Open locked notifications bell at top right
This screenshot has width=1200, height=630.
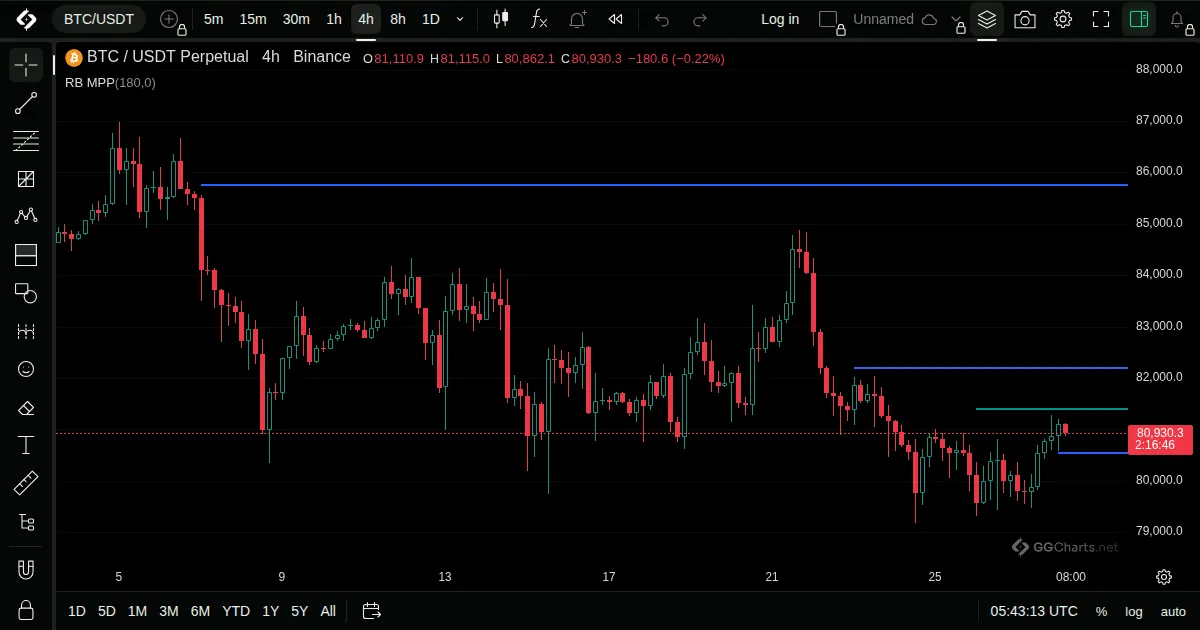point(1179,20)
